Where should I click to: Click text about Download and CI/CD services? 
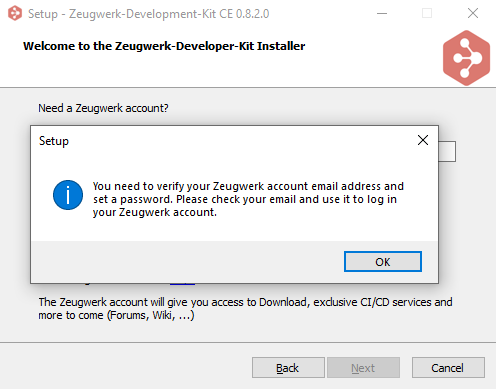[245, 308]
